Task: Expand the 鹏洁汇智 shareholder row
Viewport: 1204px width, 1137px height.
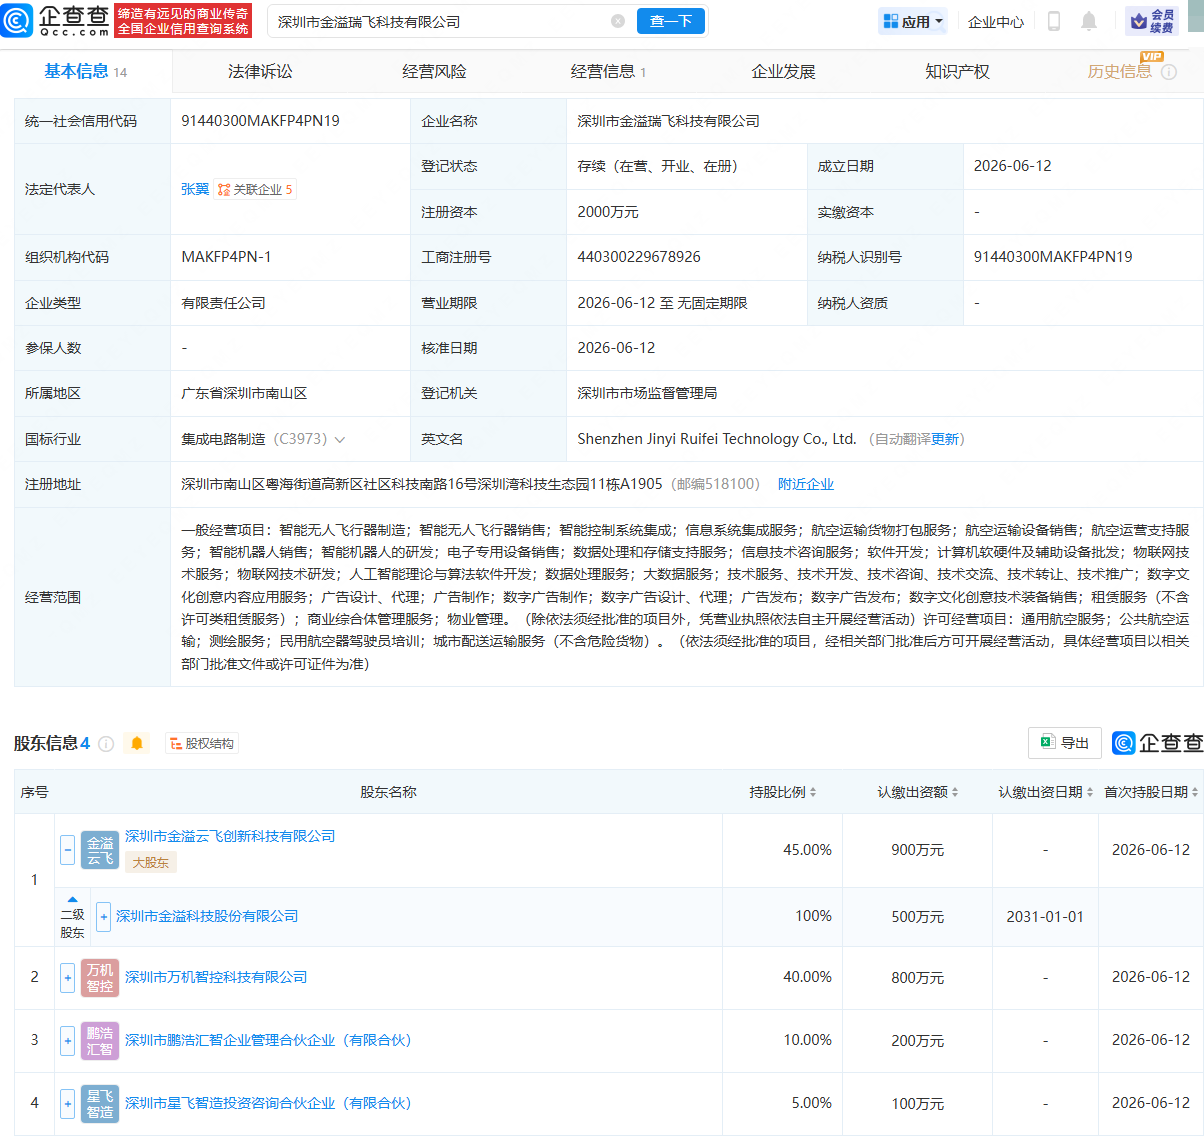Action: [x=67, y=1040]
